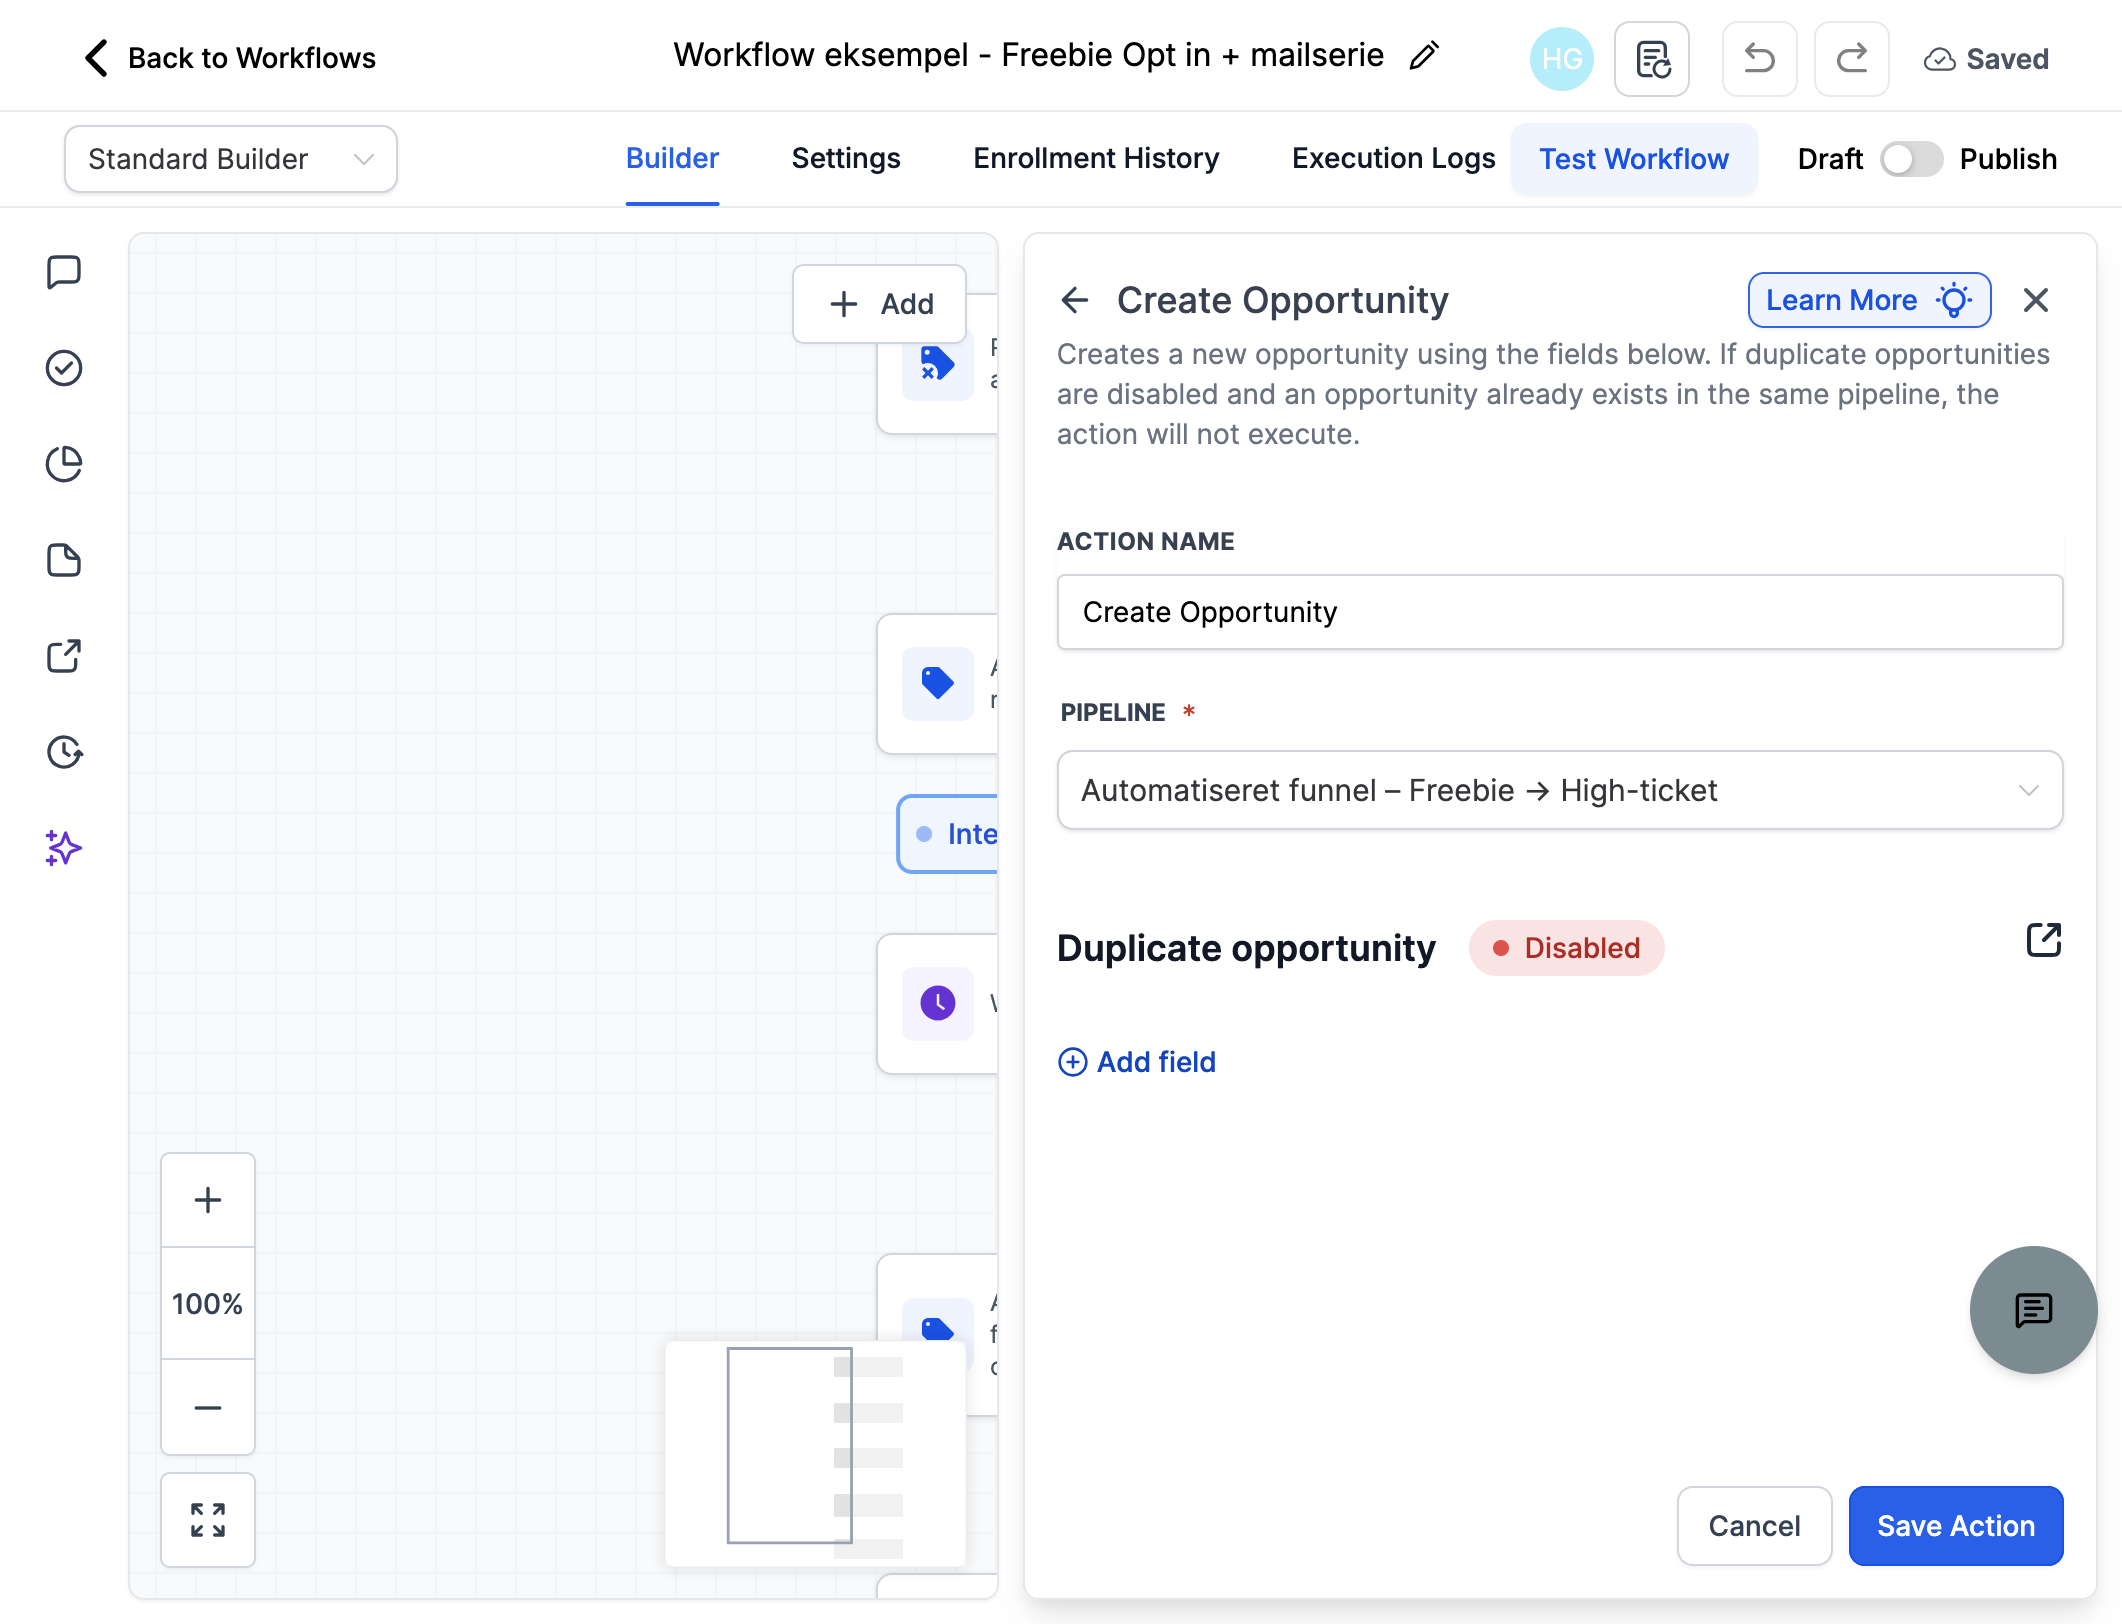Open the pie chart stats sidebar icon
Image resolution: width=2122 pixels, height=1624 pixels.
click(64, 464)
